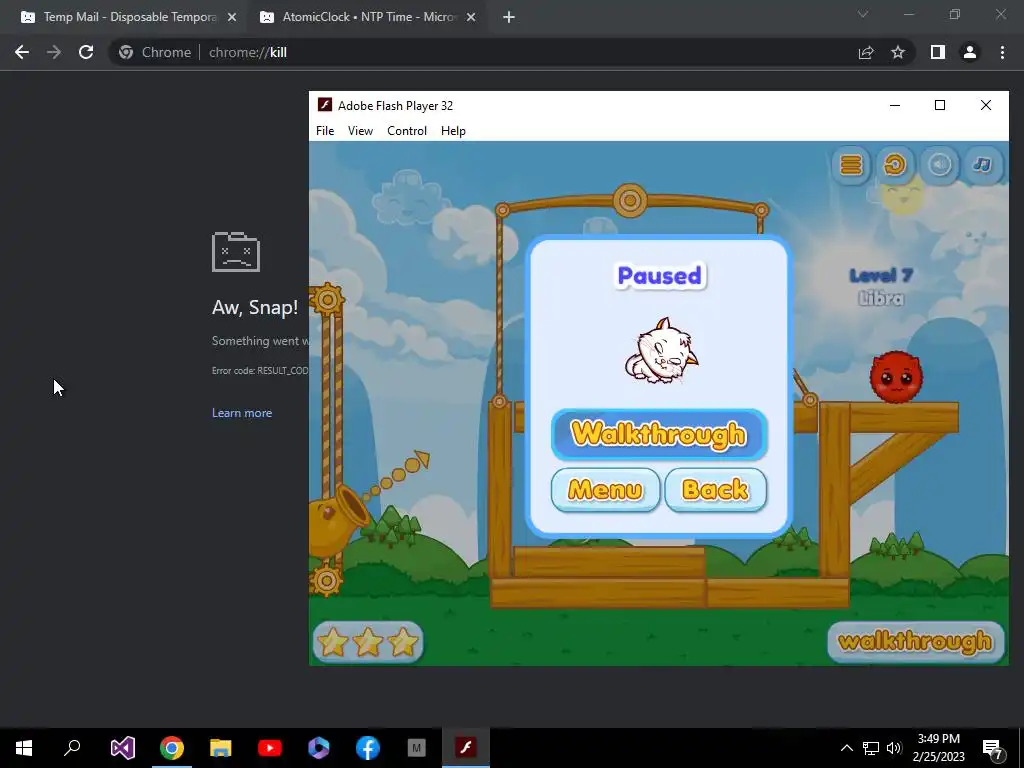Open the File menu in Flash Player

325,131
